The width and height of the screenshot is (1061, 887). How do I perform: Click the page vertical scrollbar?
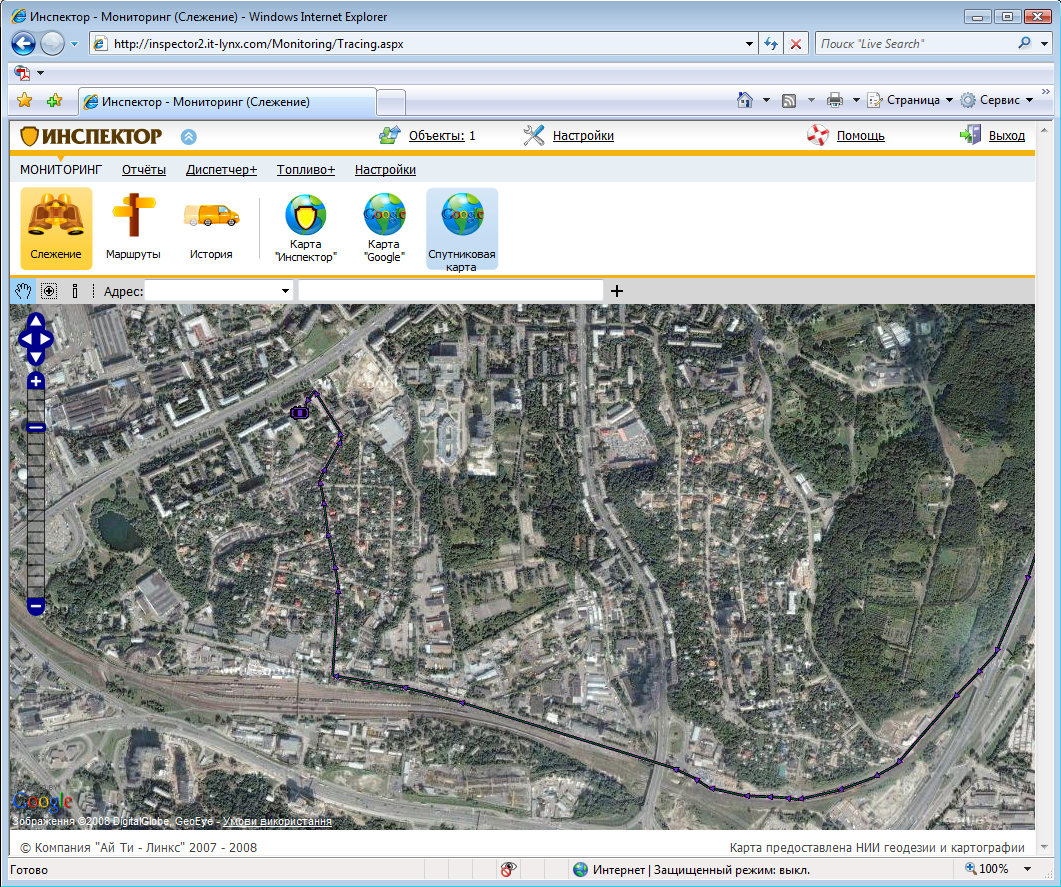point(1044,487)
